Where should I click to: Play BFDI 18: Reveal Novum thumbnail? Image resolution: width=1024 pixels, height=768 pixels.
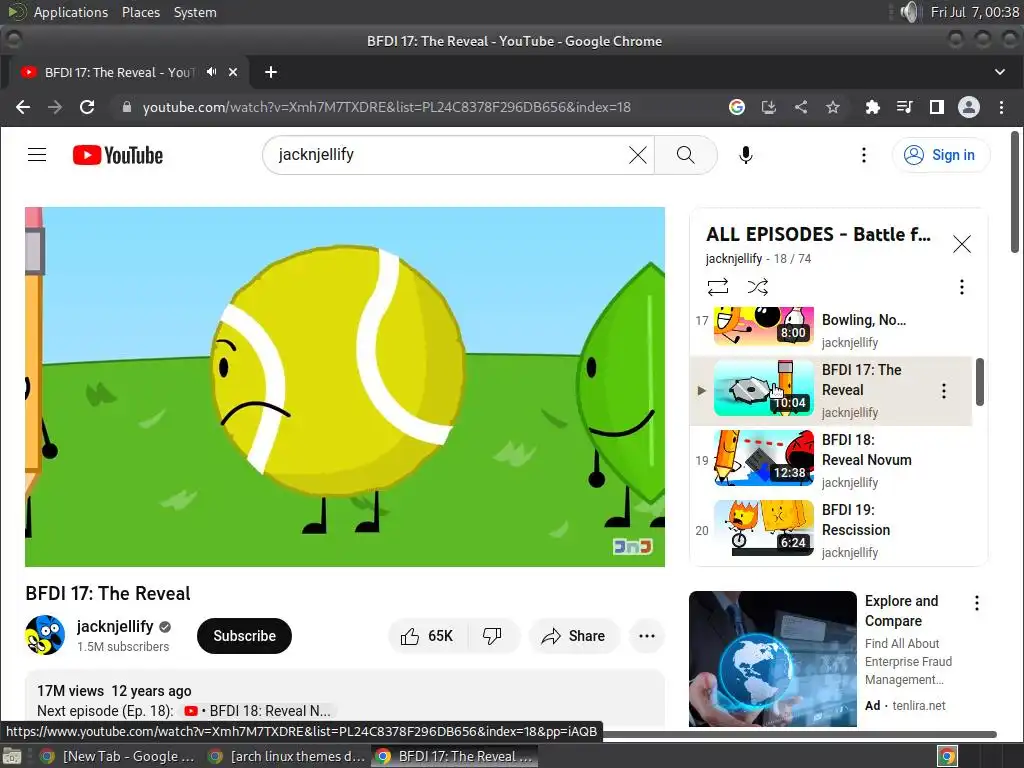tap(763, 458)
